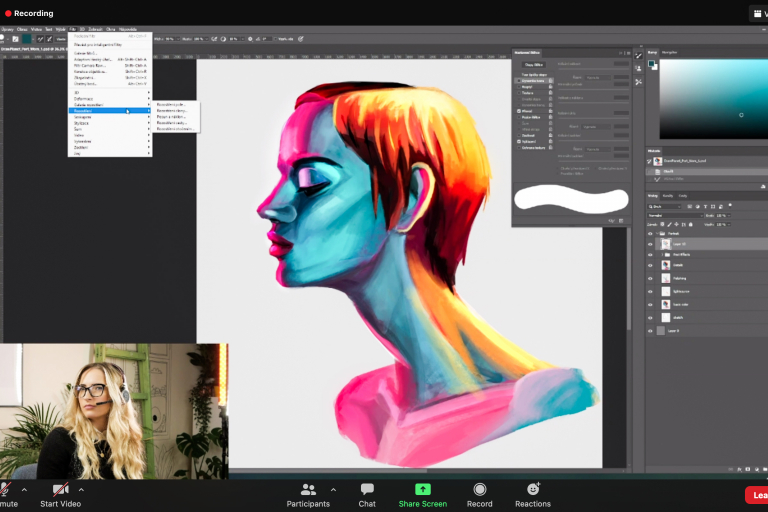Pick a color in the teal color field
The image size is (768, 512).
(x=710, y=95)
